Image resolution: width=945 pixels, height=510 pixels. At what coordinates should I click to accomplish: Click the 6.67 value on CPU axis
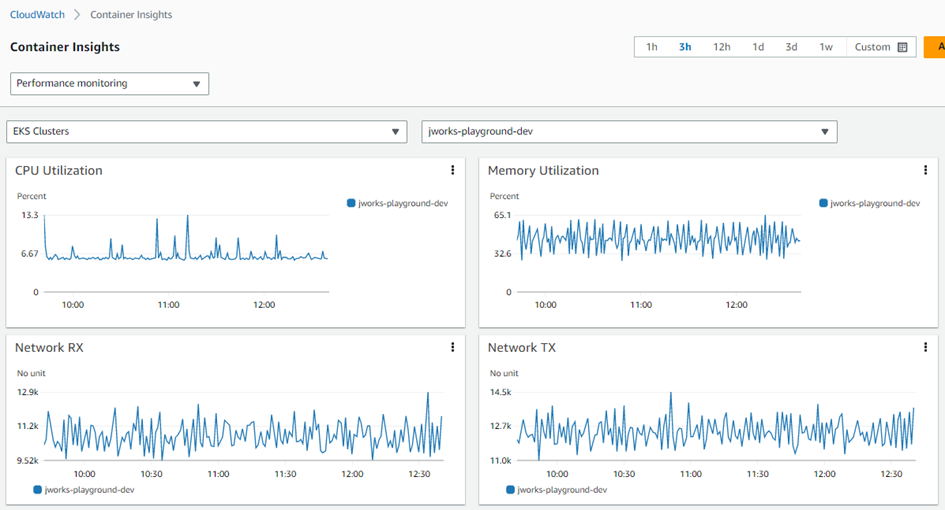pos(30,254)
